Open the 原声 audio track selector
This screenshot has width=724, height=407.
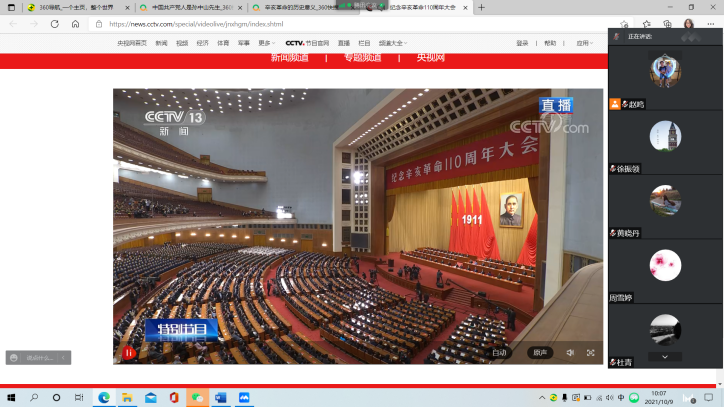coord(540,352)
